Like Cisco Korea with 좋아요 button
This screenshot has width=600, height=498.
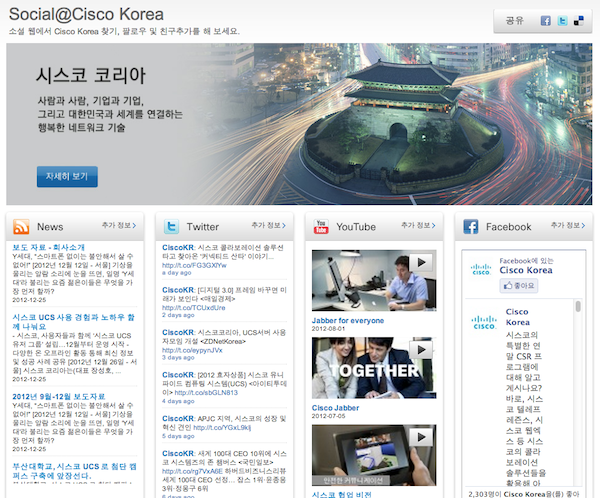(x=518, y=286)
